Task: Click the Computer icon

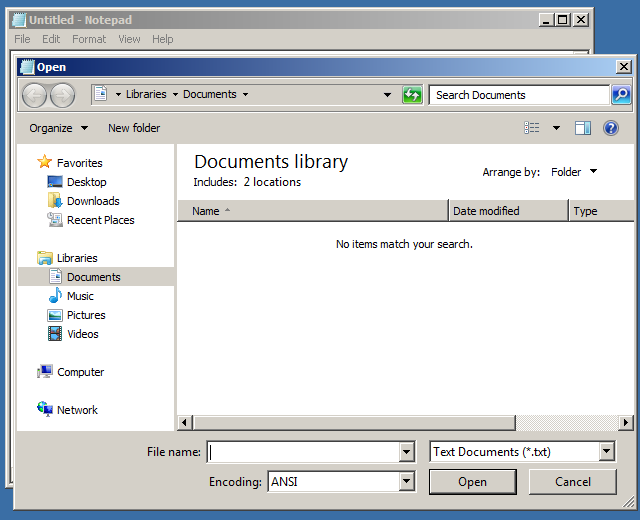Action: point(44,371)
